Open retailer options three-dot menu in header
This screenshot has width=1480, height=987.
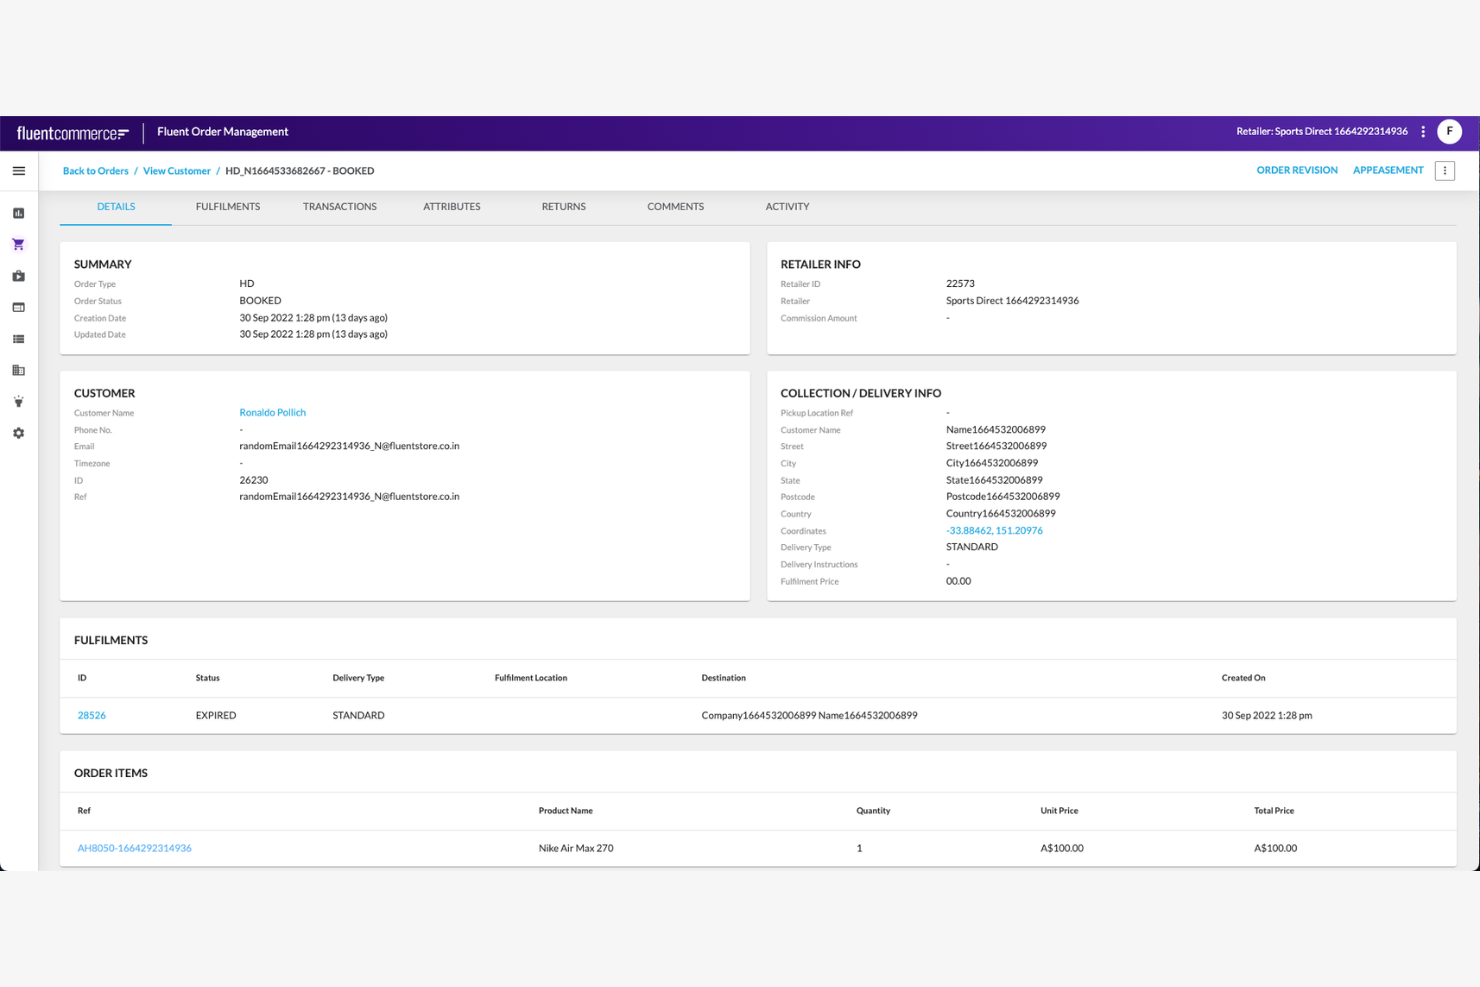pyautogui.click(x=1423, y=132)
